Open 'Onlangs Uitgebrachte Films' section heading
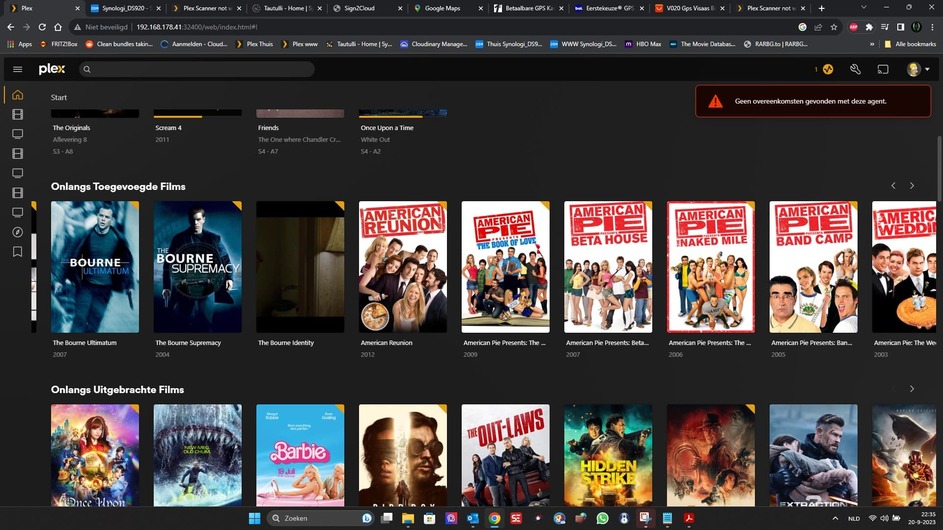This screenshot has width=943, height=530. tap(117, 390)
